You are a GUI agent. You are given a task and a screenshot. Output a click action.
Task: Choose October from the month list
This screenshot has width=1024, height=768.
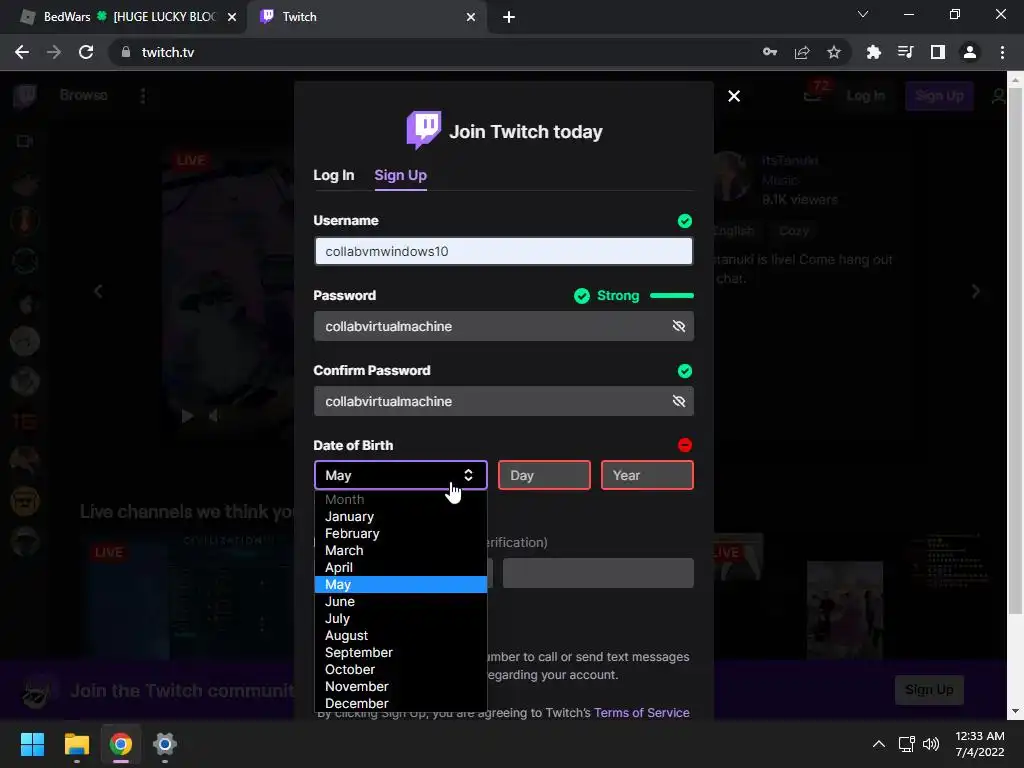click(x=401, y=669)
